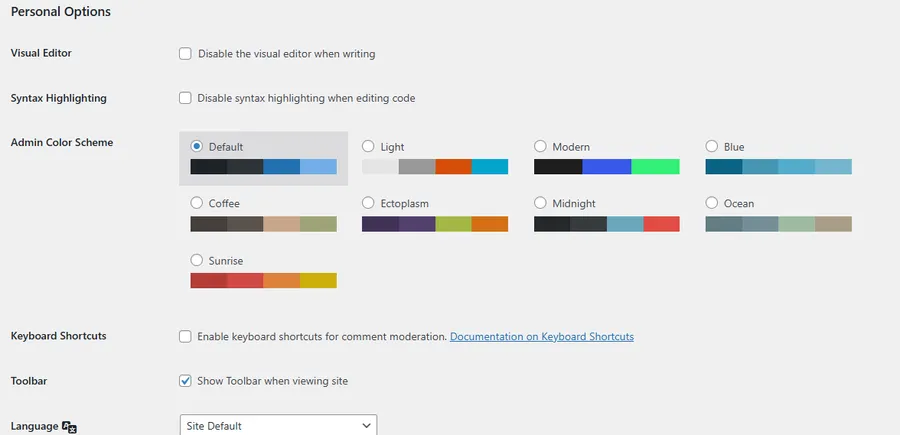Viewport: 900px width, 435px height.
Task: Pick the Sunrise color scheme
Action: [197, 261]
